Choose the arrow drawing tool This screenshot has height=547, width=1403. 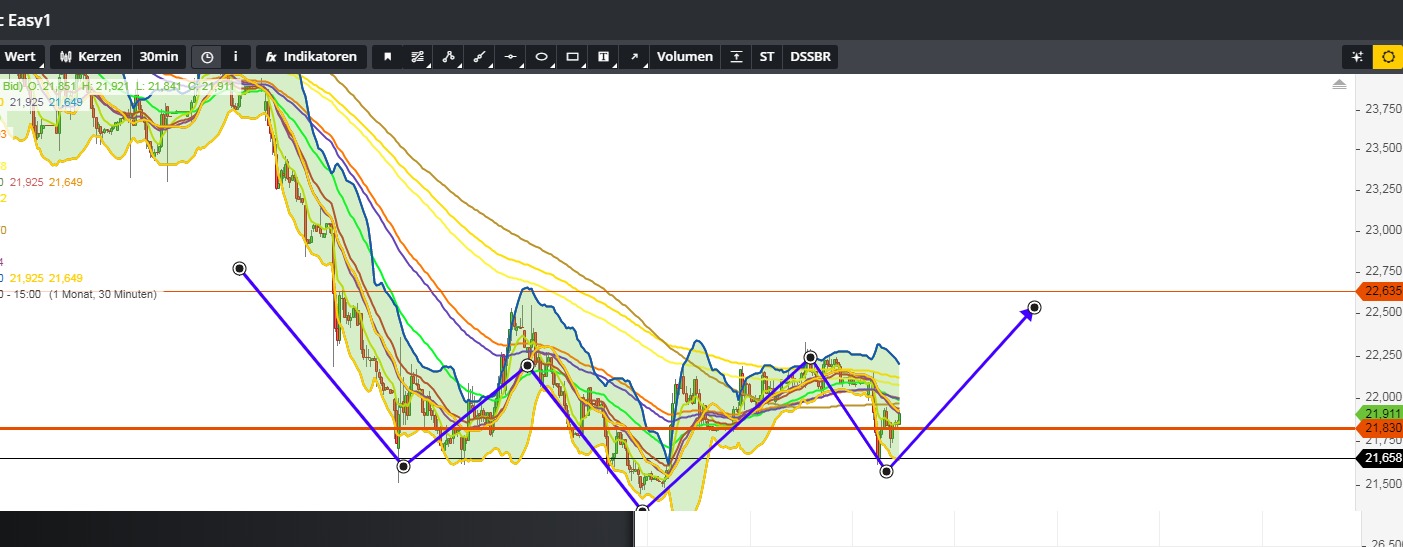pos(634,57)
